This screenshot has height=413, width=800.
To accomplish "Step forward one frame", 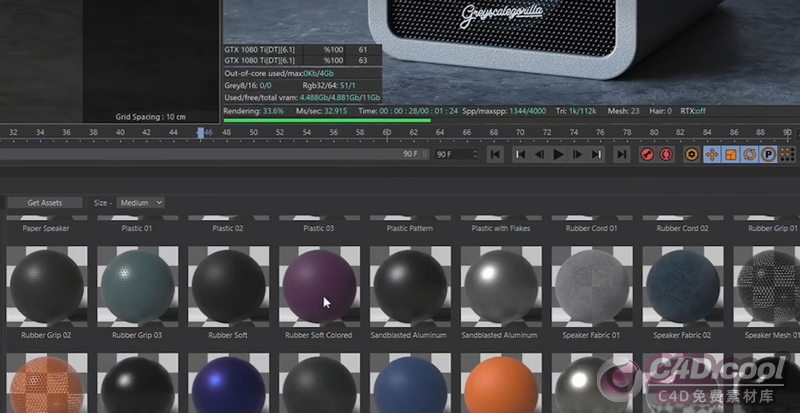I will click(x=578, y=154).
